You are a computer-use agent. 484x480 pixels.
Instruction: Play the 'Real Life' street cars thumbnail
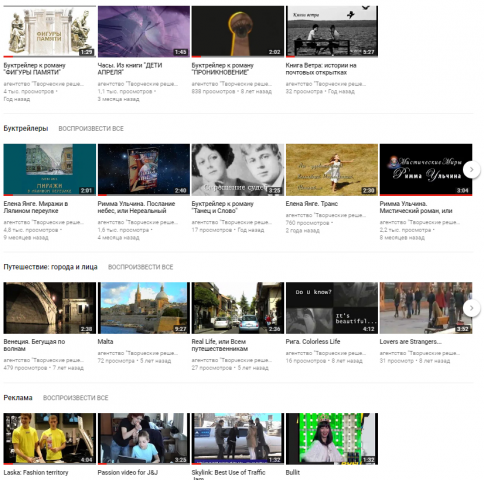click(x=238, y=308)
